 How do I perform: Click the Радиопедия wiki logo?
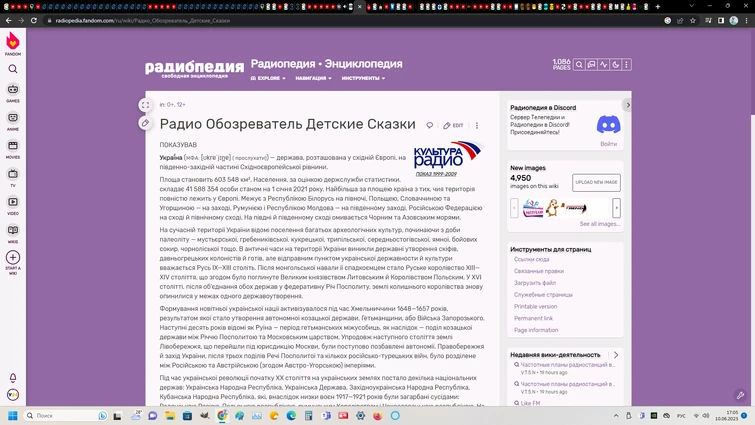(x=195, y=68)
